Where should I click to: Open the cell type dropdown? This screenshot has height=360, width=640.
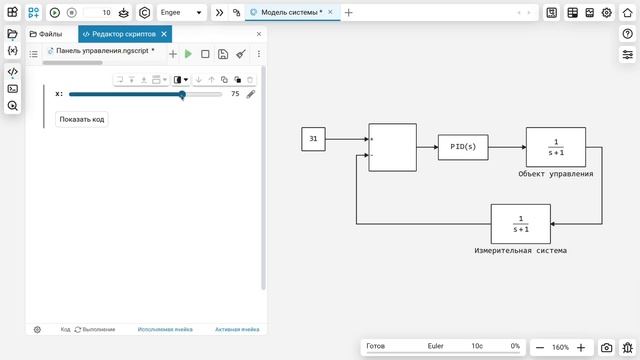(159, 80)
